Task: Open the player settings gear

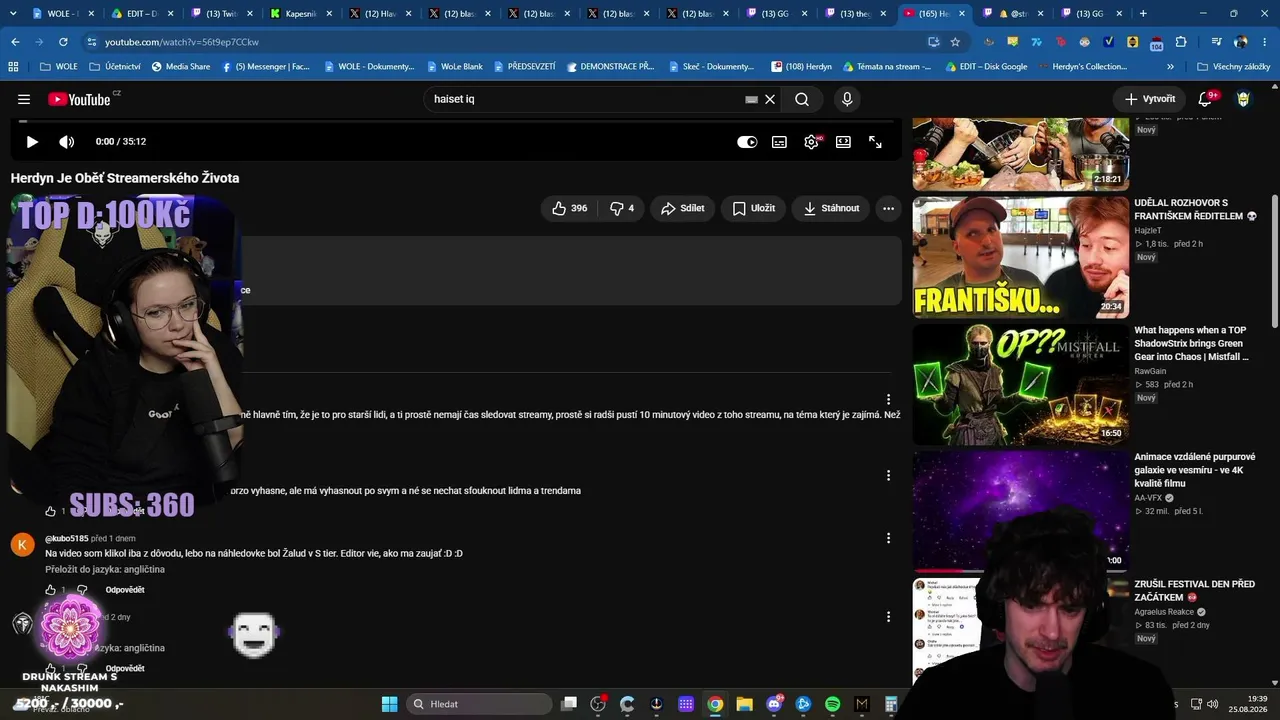Action: 811,142
